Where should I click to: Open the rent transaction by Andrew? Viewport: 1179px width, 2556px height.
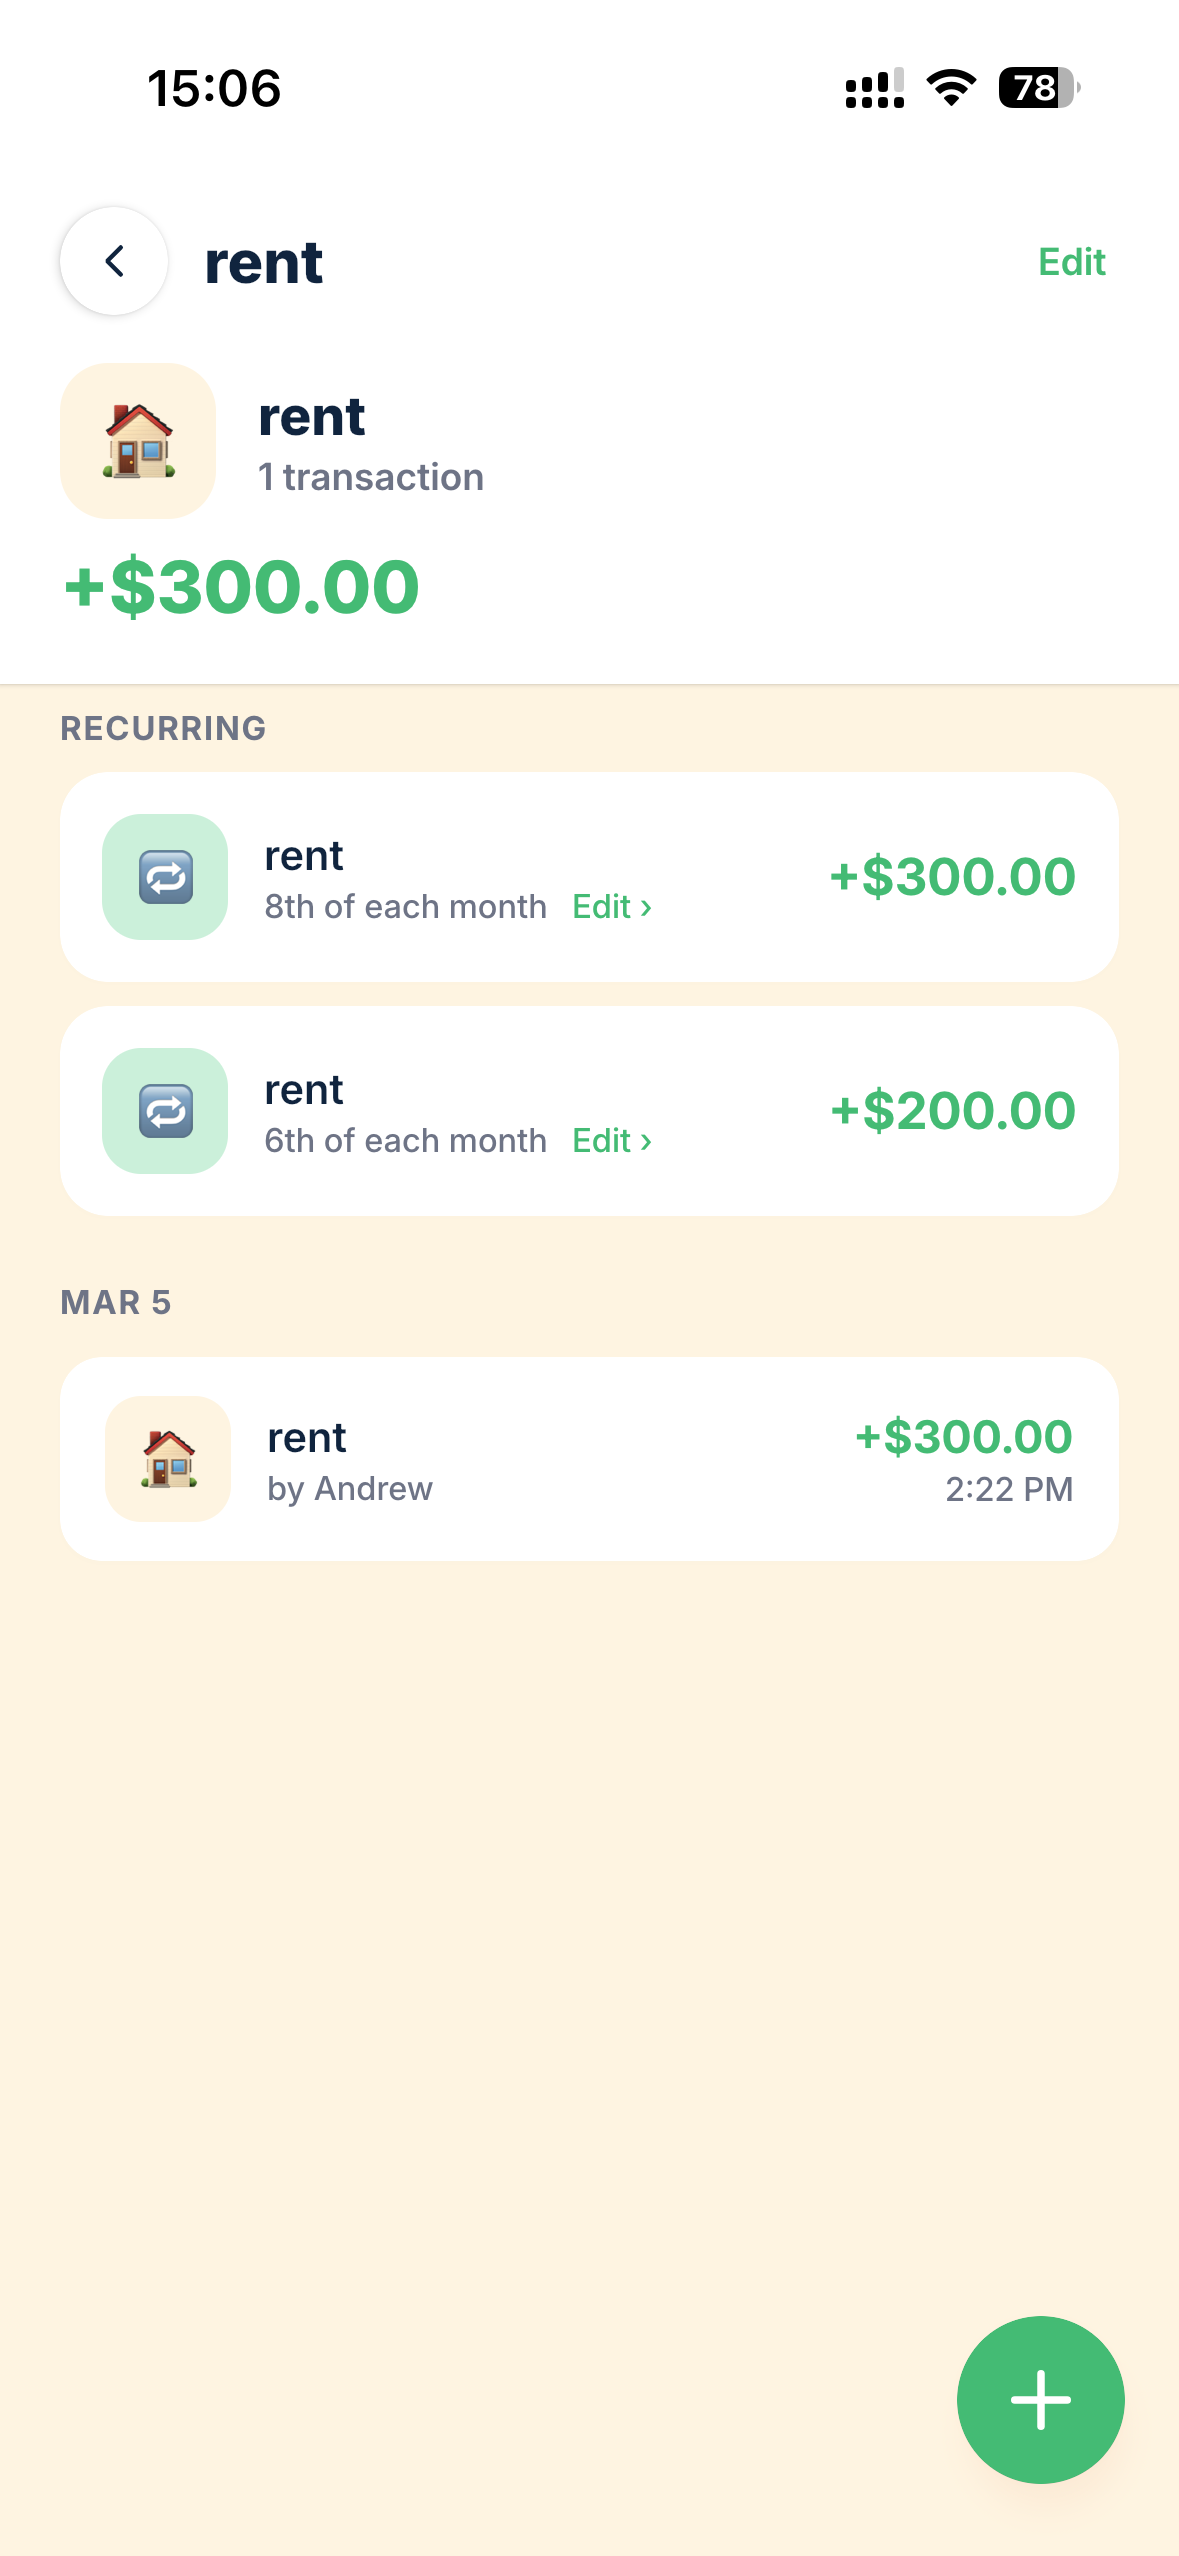coord(590,1459)
